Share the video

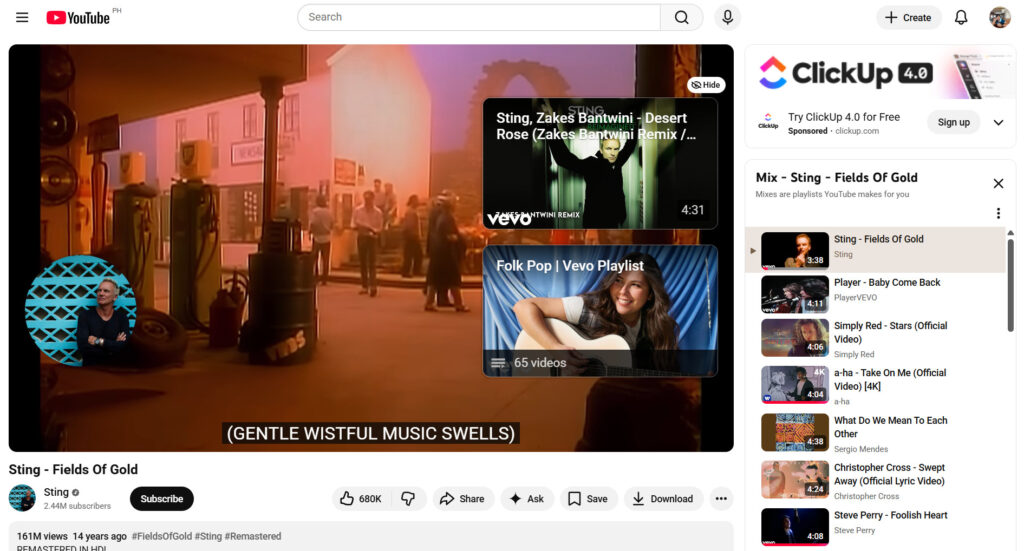pyautogui.click(x=462, y=499)
